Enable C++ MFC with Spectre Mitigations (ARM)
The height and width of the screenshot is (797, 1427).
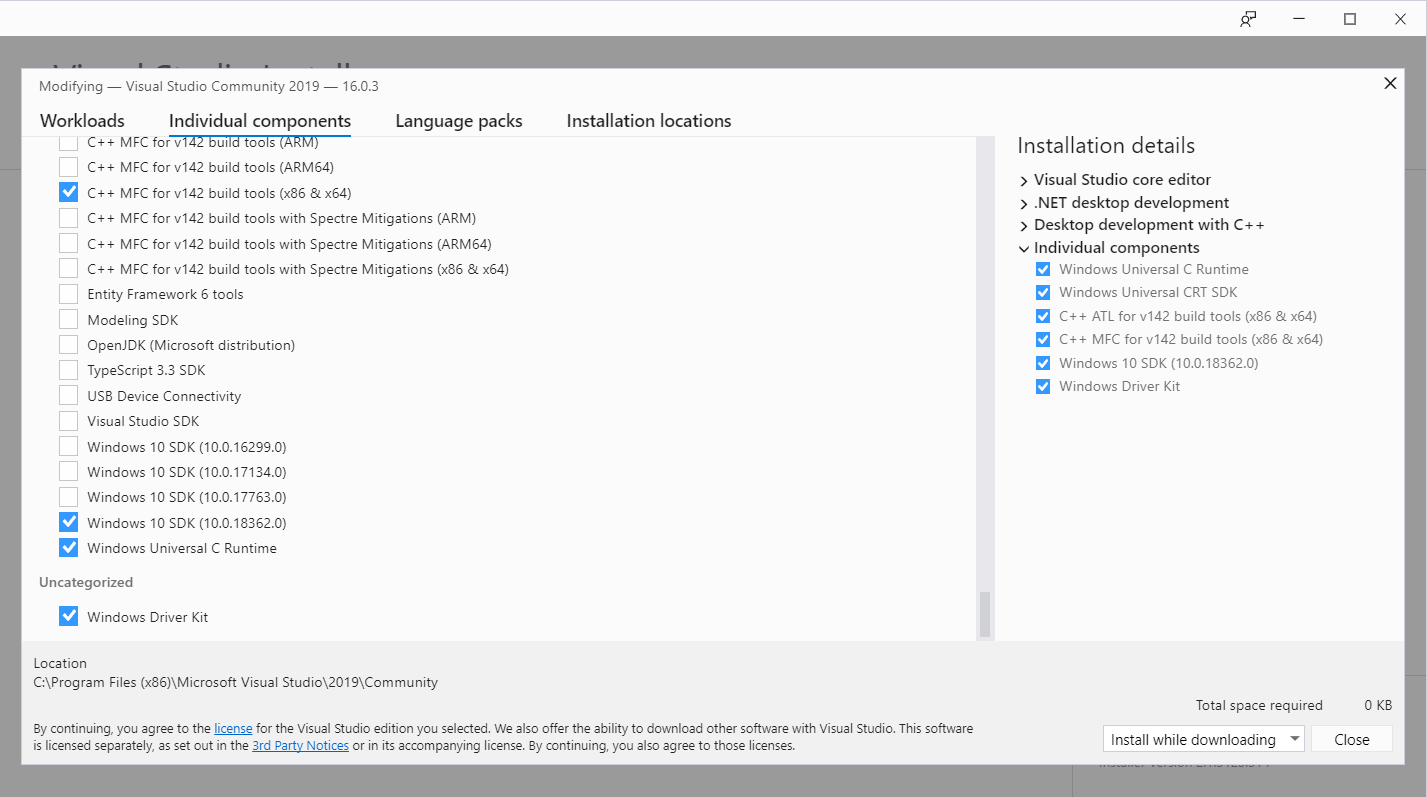click(x=68, y=218)
